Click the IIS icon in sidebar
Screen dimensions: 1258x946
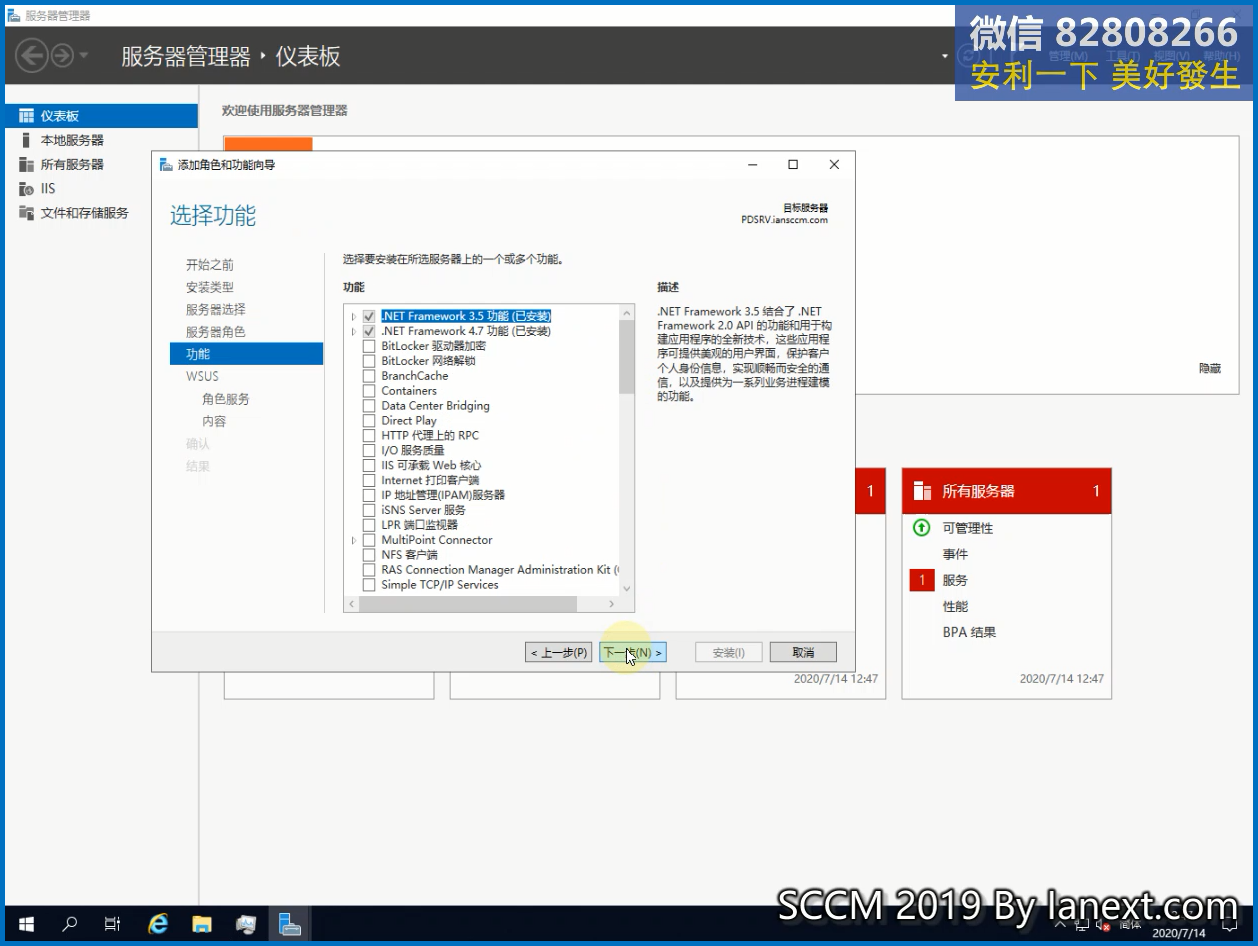(x=27, y=188)
